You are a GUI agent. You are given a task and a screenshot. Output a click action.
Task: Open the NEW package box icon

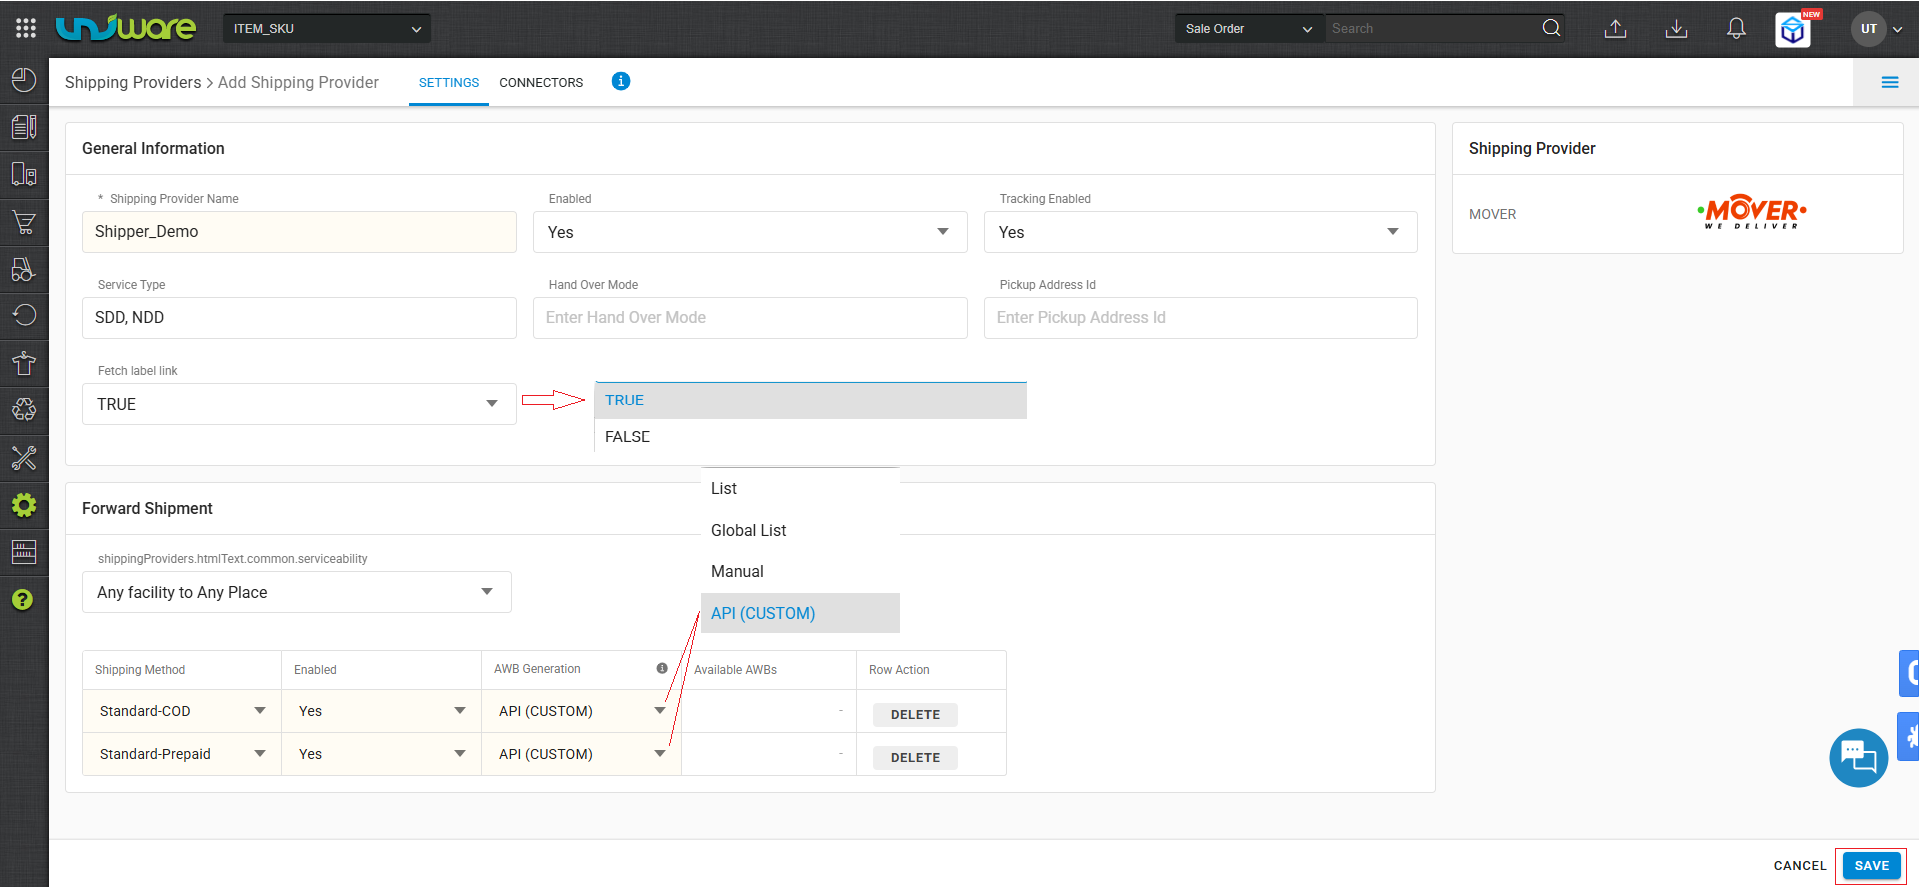1794,29
